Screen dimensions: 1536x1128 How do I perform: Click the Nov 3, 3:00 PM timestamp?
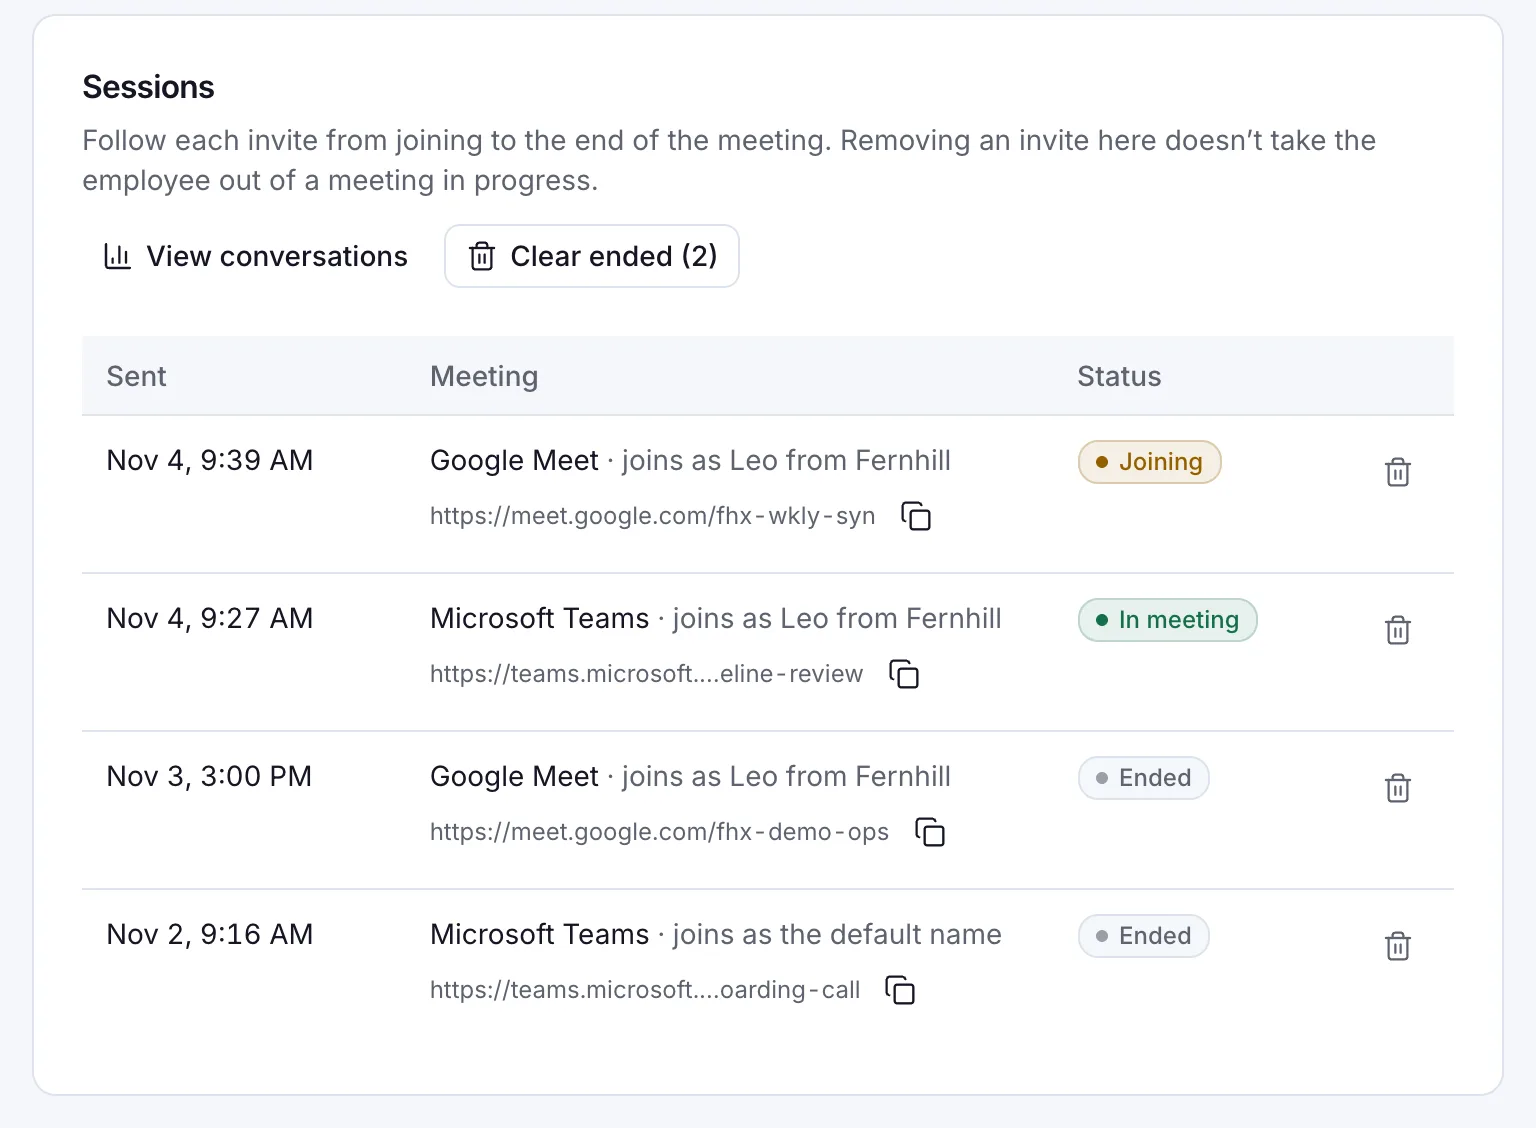(209, 776)
